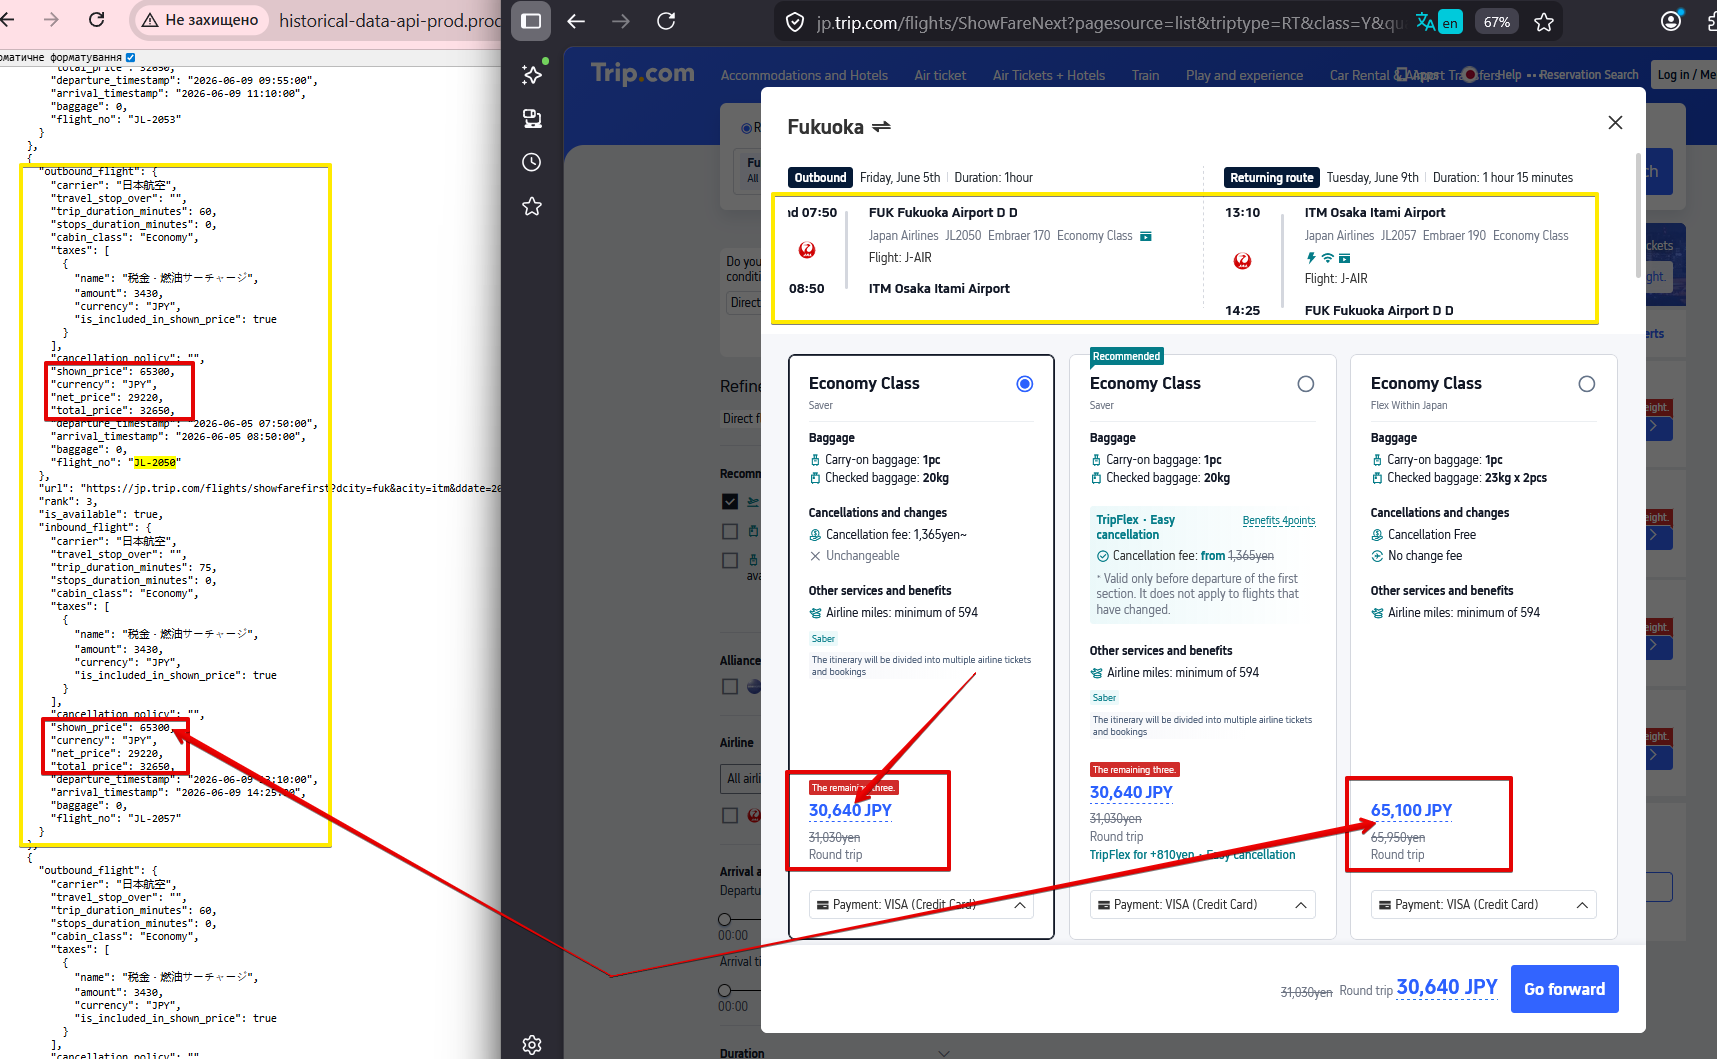Click Airline miles icon in Flex fare card
Image resolution: width=1717 pixels, height=1059 pixels.
point(1377,613)
